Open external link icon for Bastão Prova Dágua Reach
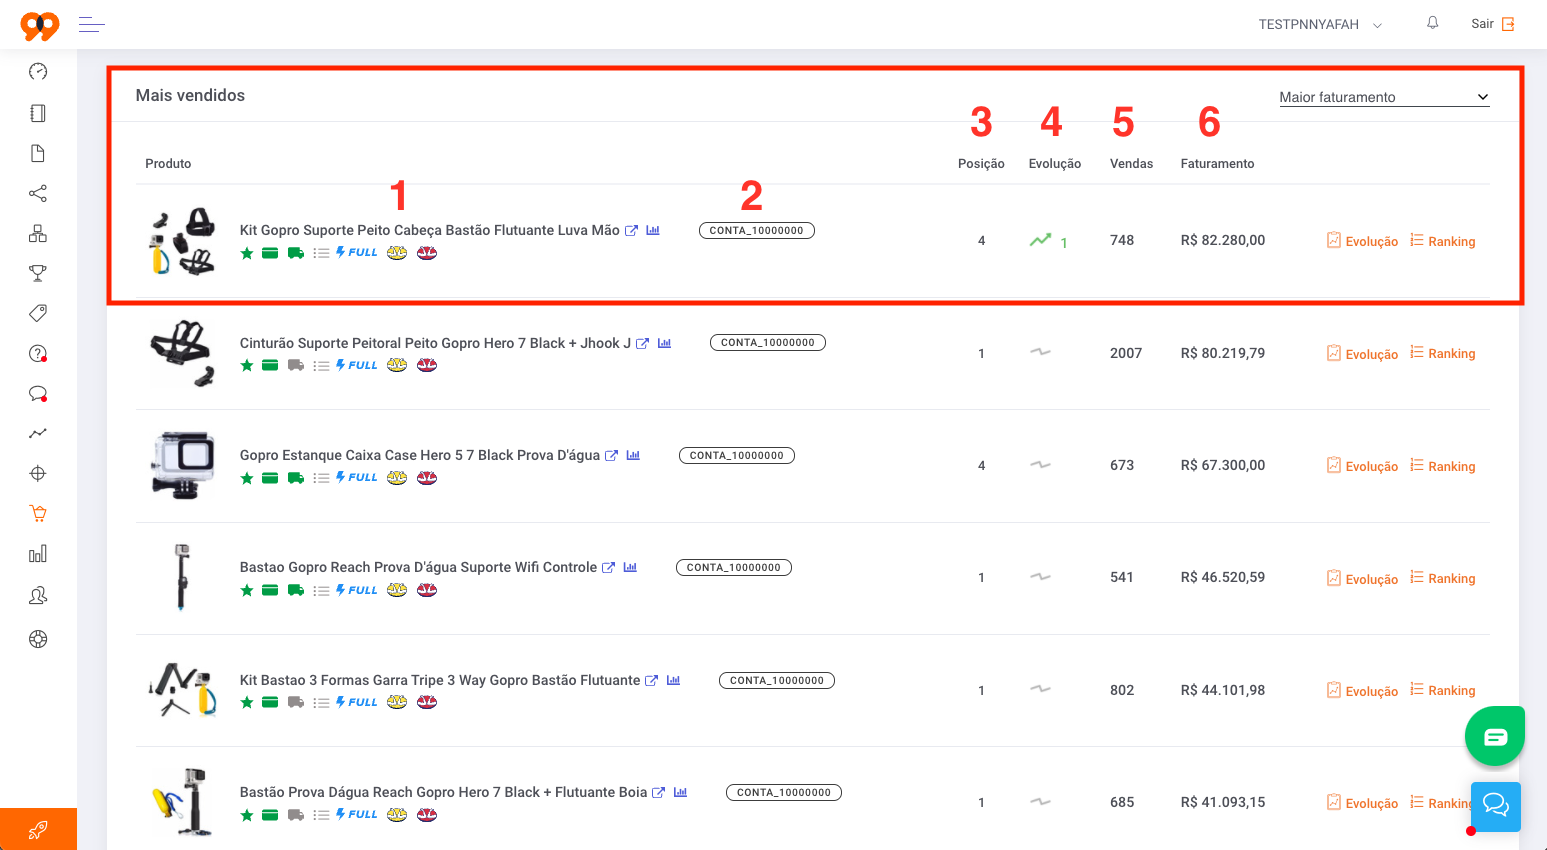This screenshot has width=1547, height=850. [658, 792]
